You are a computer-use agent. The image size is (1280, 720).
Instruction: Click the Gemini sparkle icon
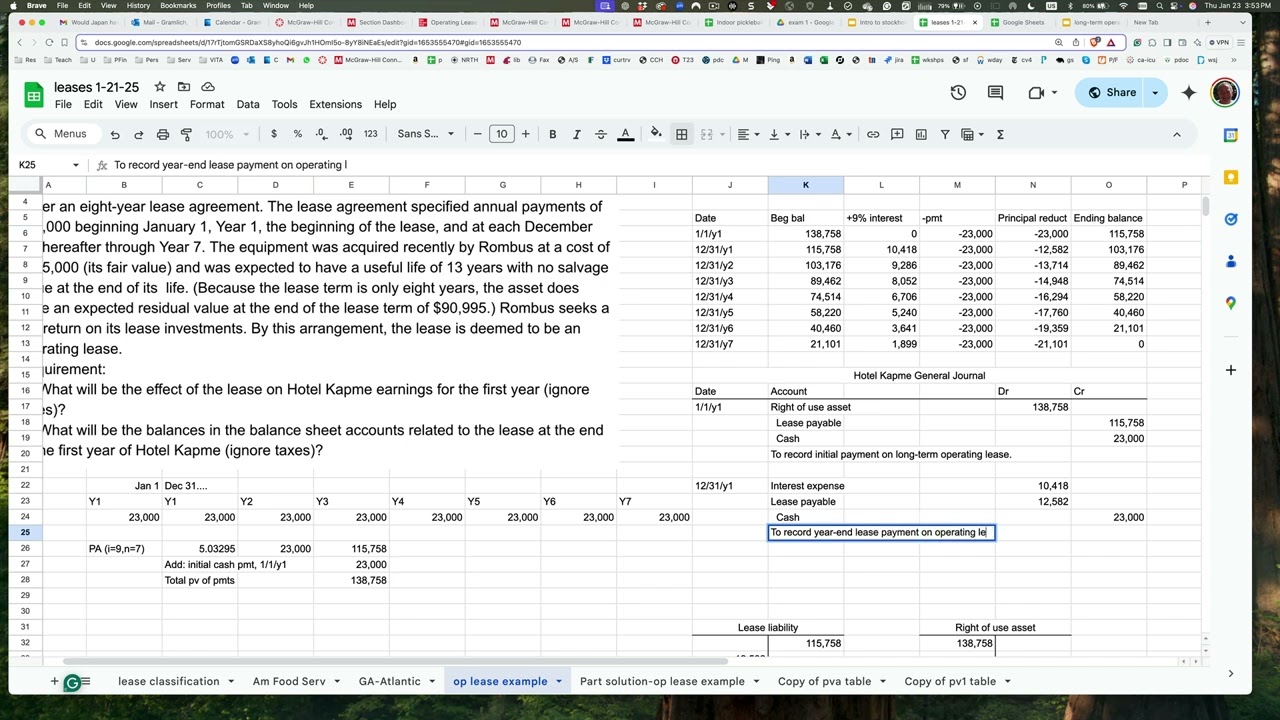tap(1189, 92)
